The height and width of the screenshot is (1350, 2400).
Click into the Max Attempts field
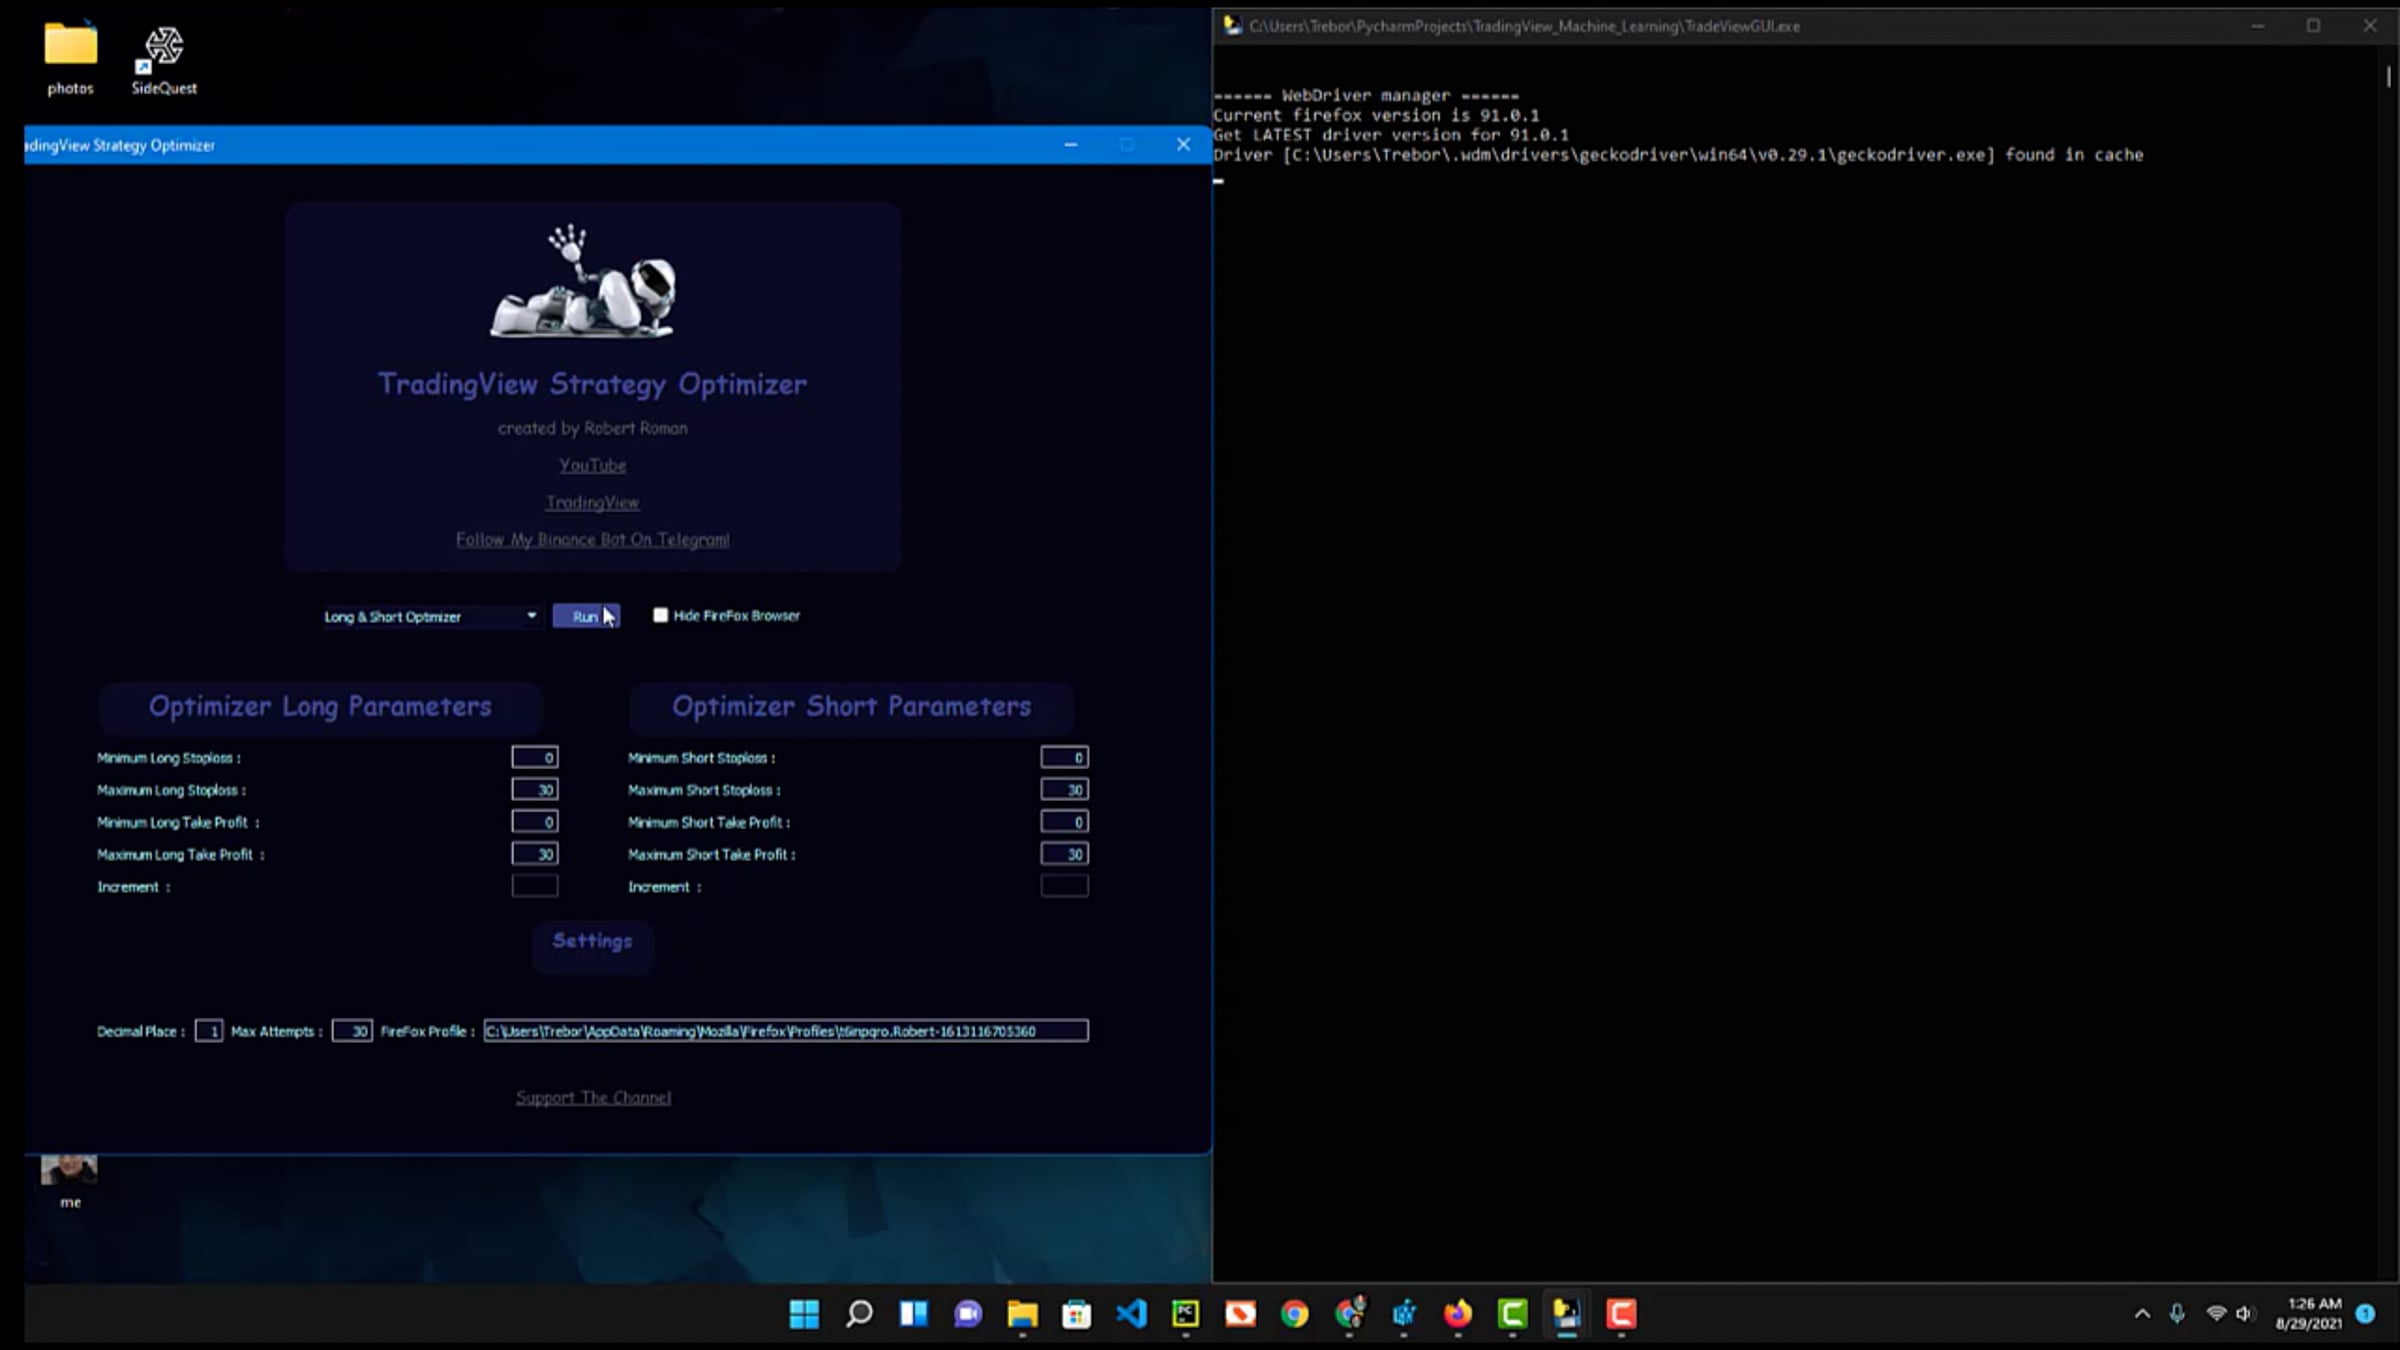352,1030
